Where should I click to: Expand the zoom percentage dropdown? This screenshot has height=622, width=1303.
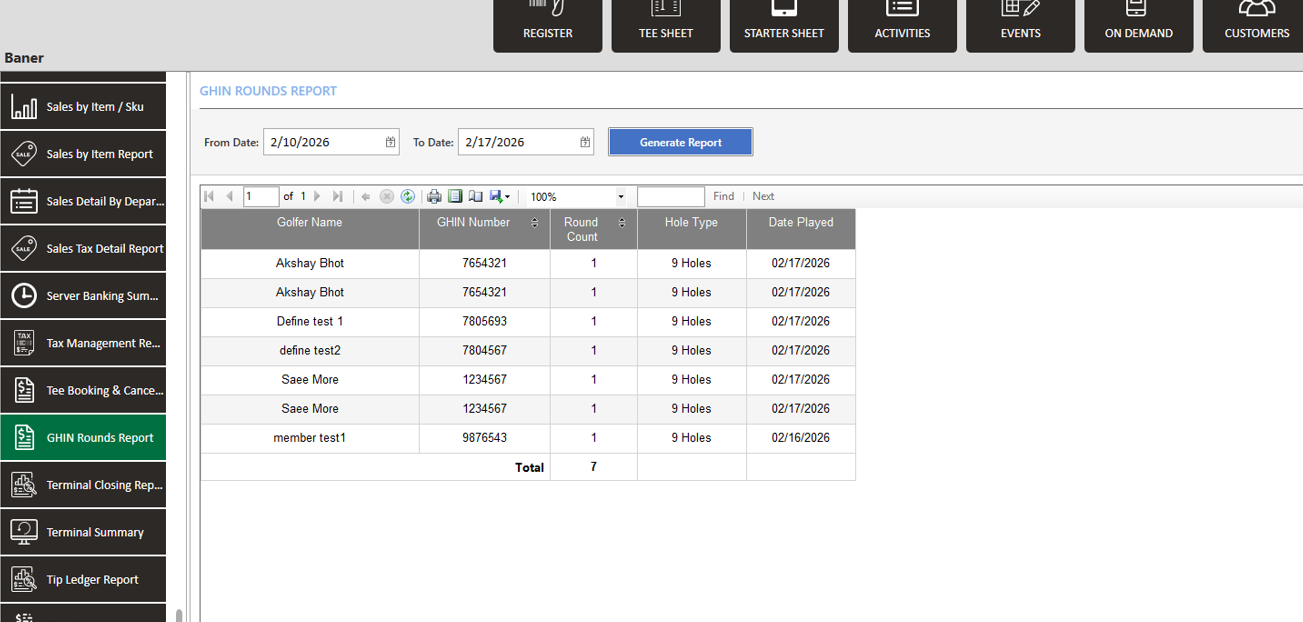[620, 197]
